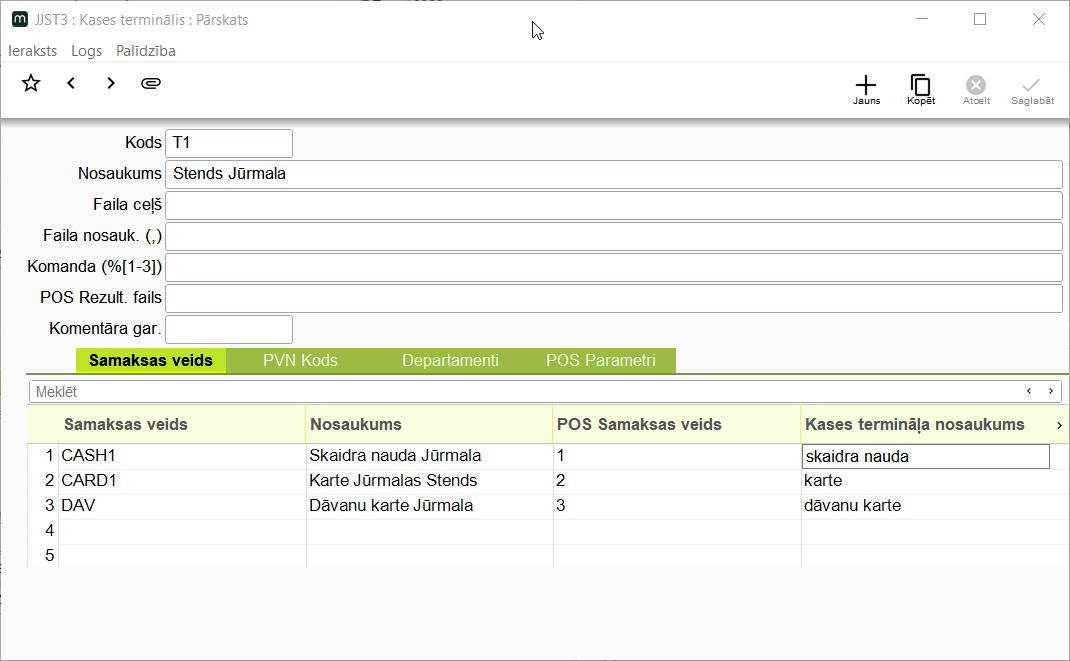Click empty Samaksas veids cell in row 4
Image resolution: width=1070 pixels, height=661 pixels.
pos(182,531)
